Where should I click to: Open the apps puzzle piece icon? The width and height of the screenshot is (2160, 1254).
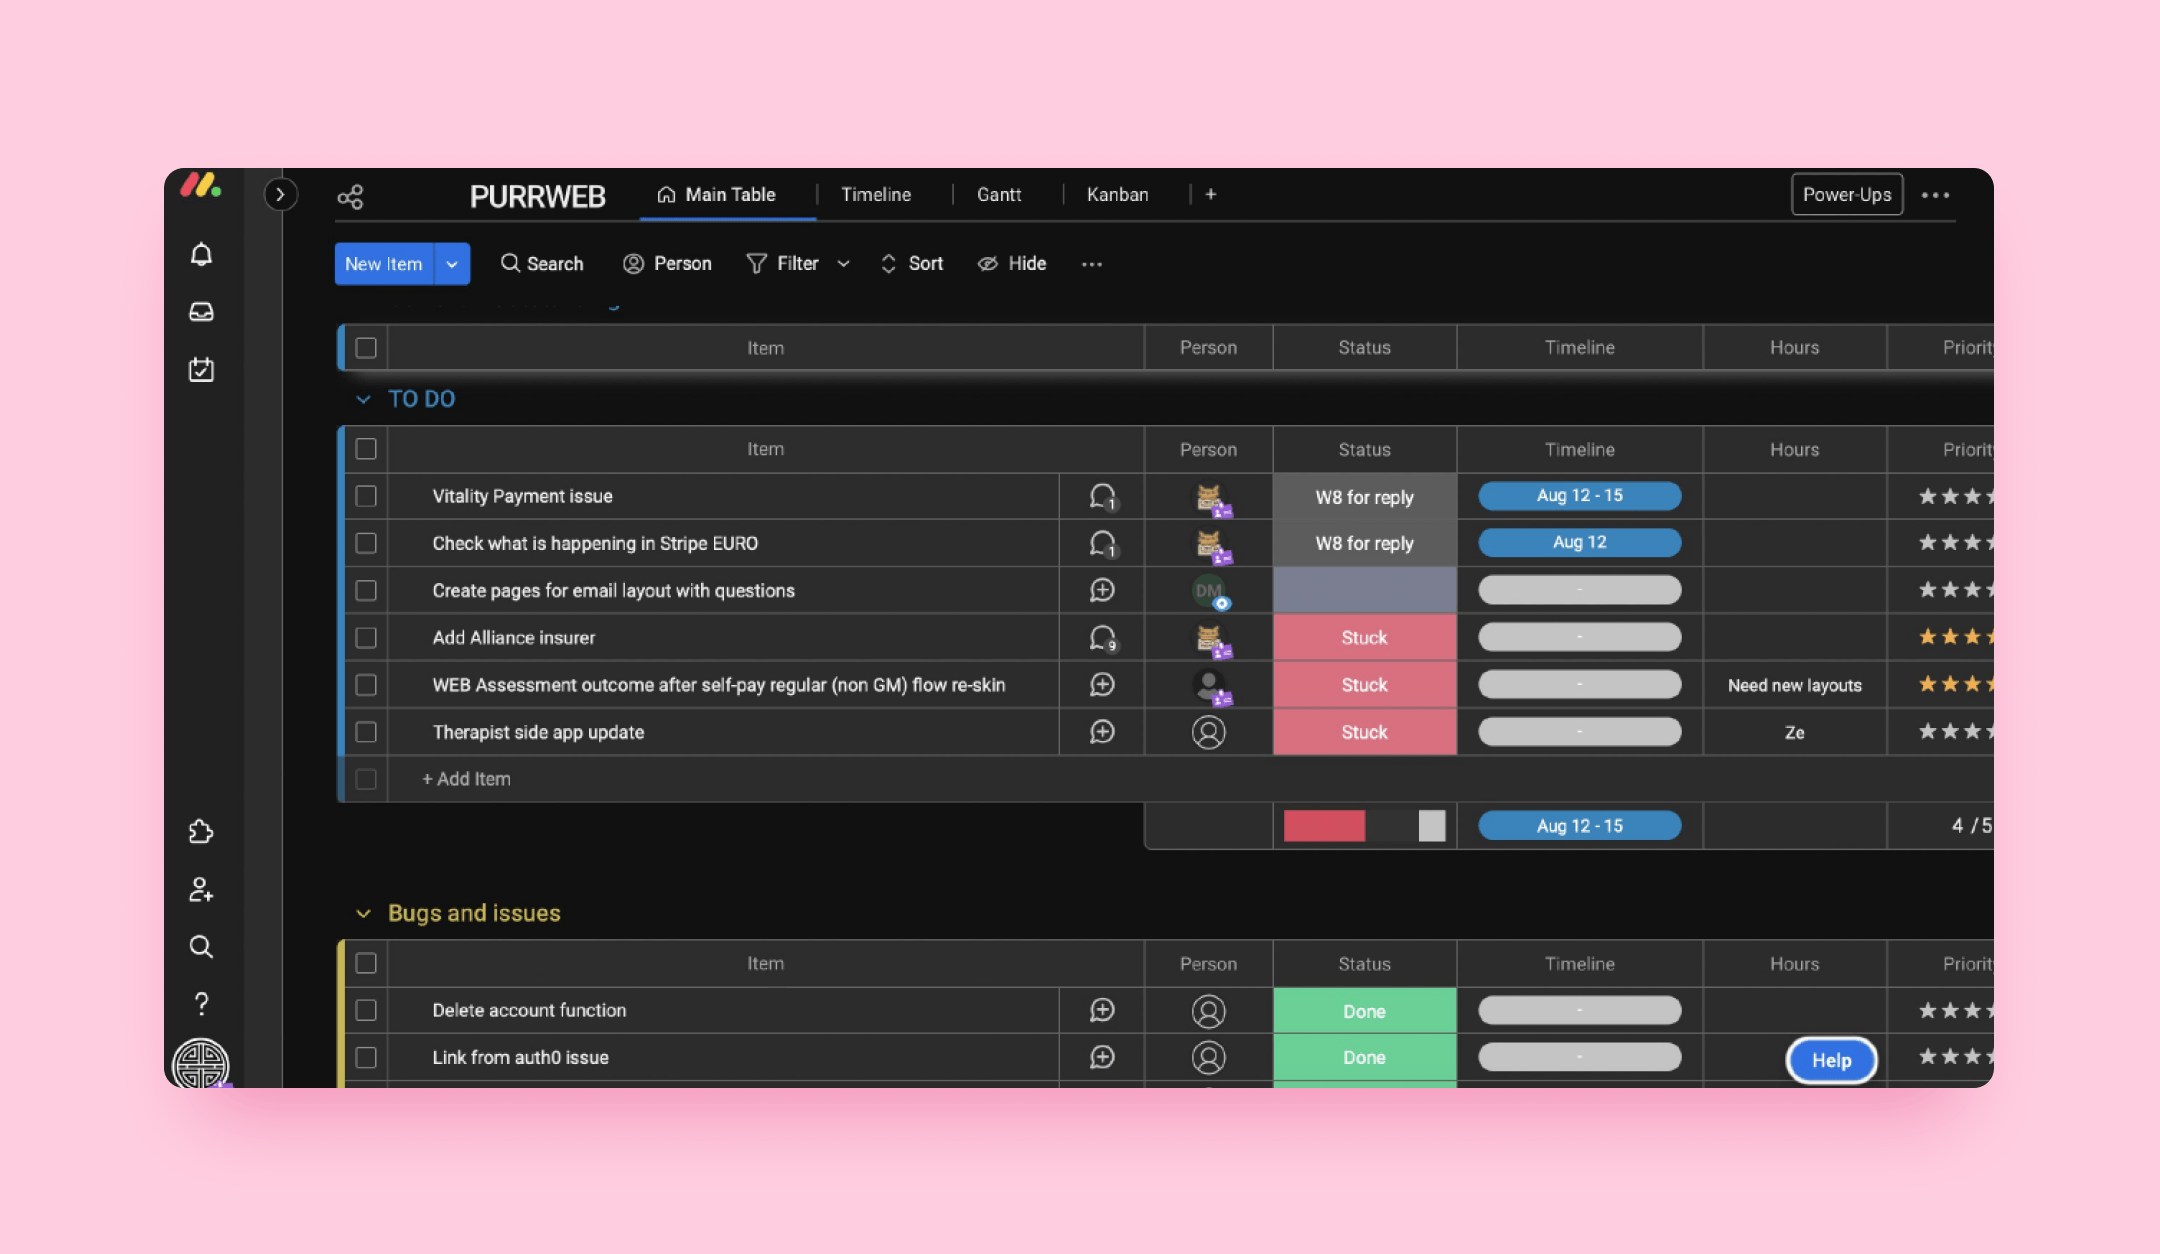point(201,832)
